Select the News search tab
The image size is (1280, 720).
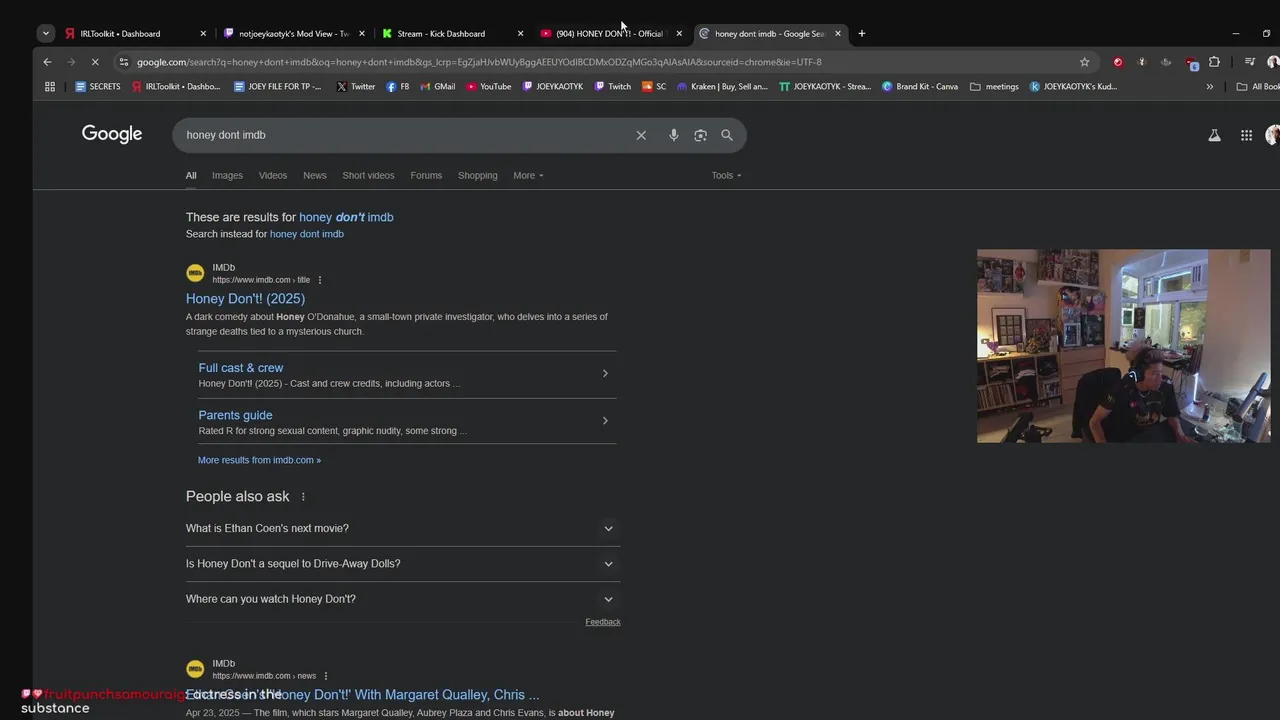315,175
